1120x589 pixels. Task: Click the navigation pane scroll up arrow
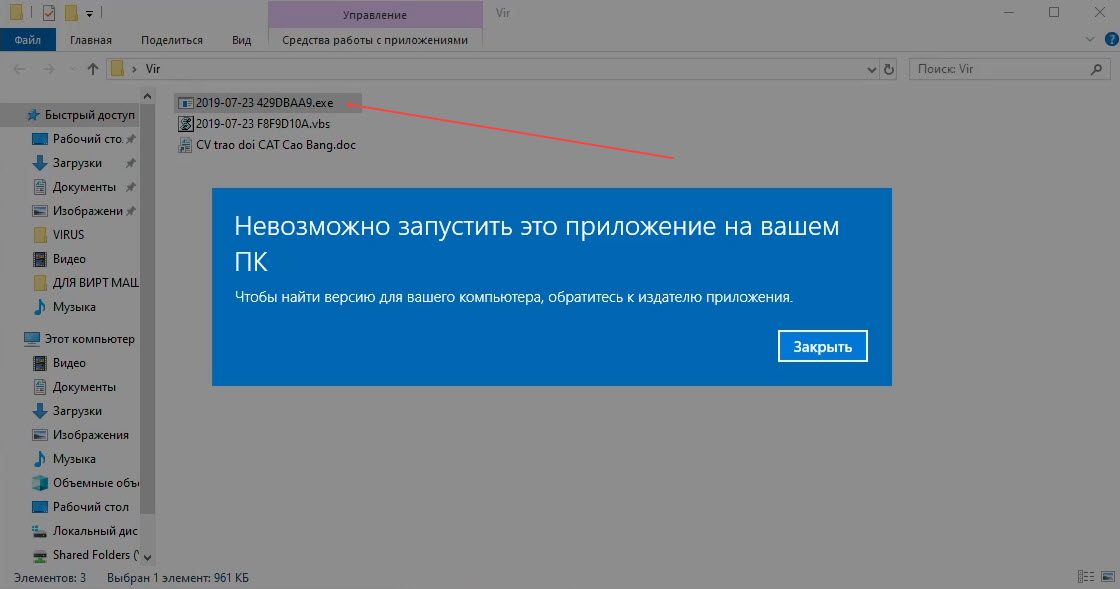pos(147,96)
